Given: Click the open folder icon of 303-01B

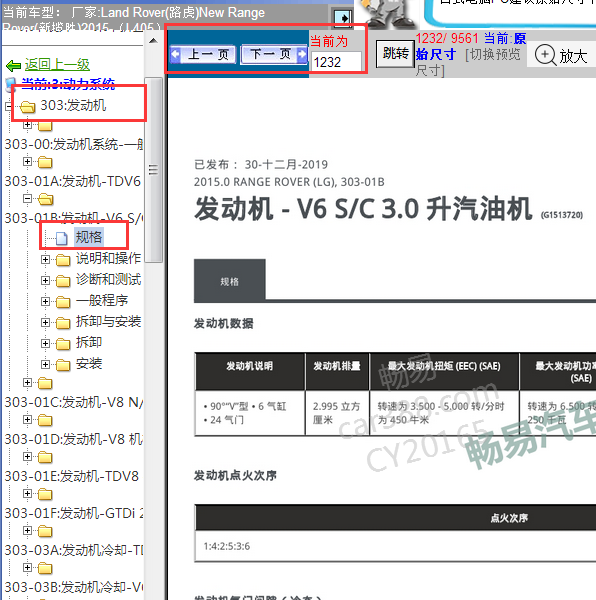Looking at the screenshot, I should [46, 199].
